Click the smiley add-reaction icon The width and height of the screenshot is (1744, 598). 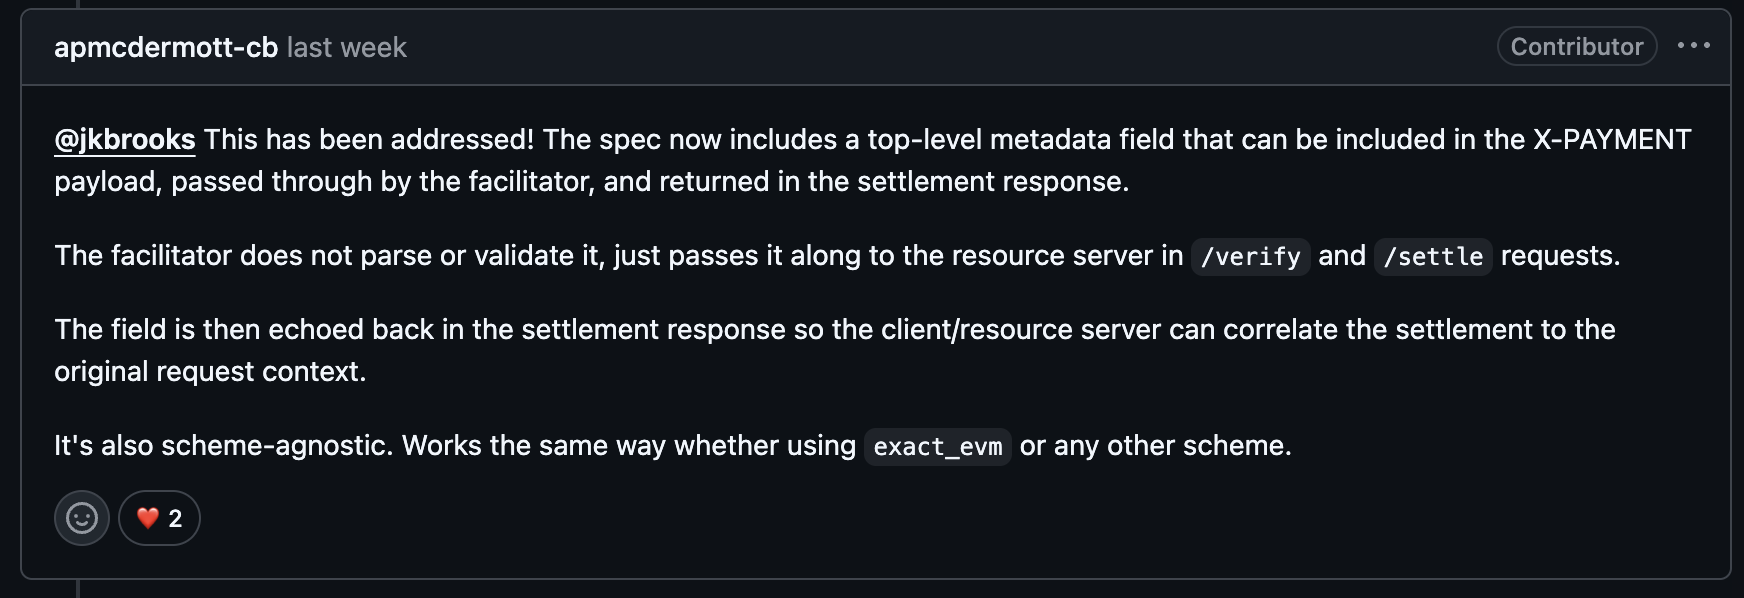(x=82, y=518)
